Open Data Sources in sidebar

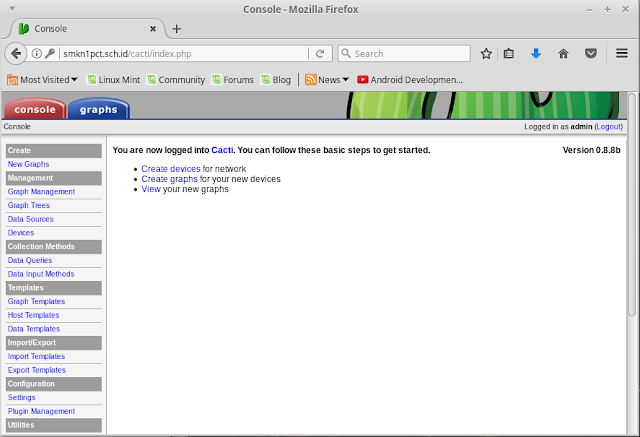30,219
